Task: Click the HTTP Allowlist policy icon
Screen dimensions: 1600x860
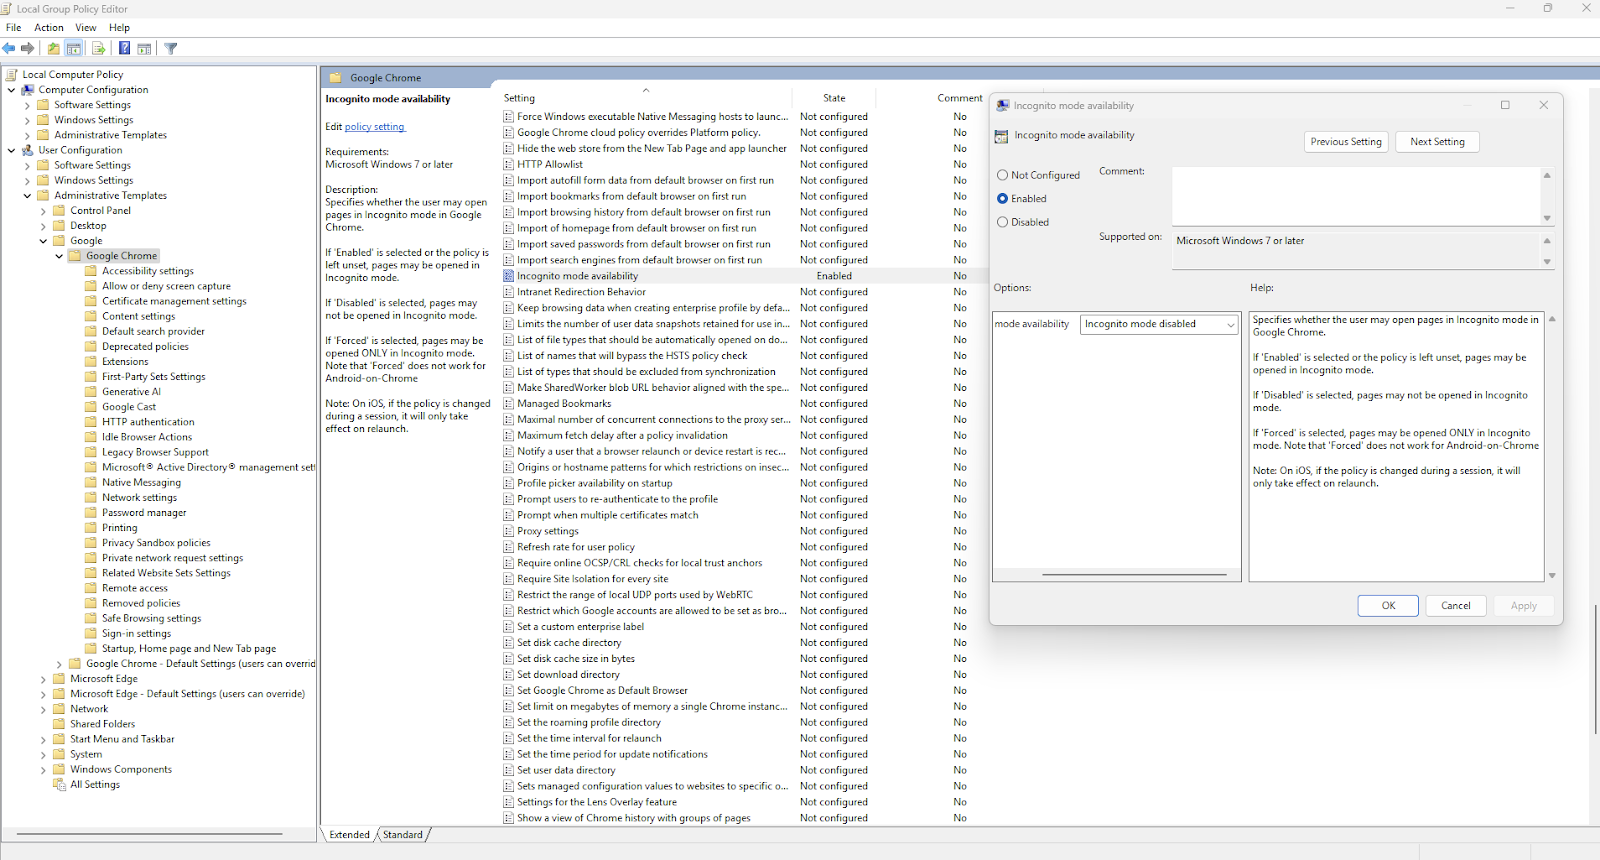Action: coord(509,164)
